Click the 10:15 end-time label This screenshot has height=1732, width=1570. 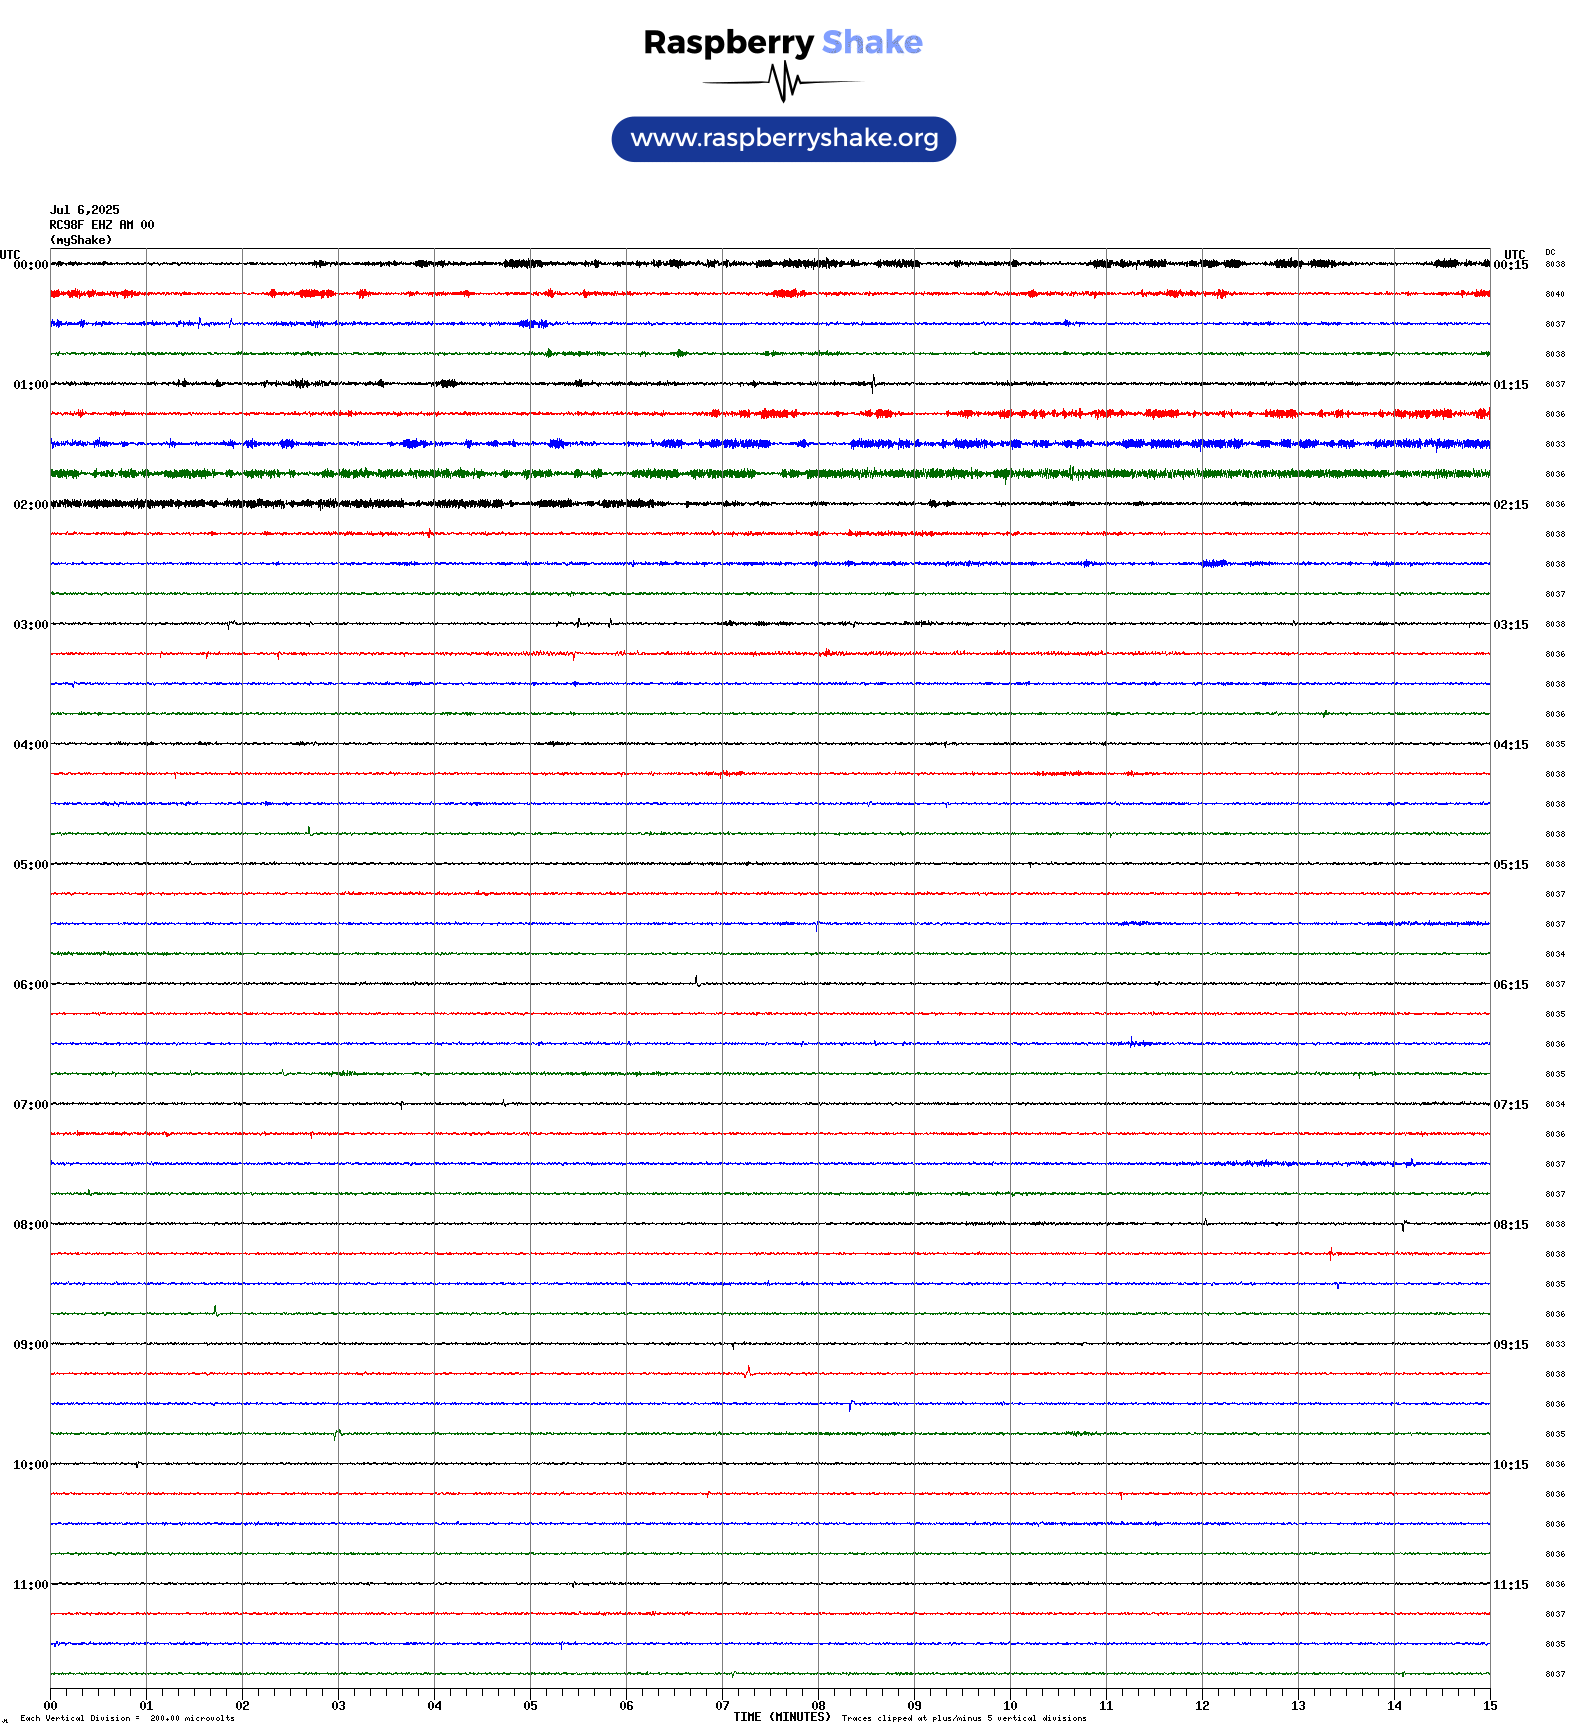[1511, 1465]
